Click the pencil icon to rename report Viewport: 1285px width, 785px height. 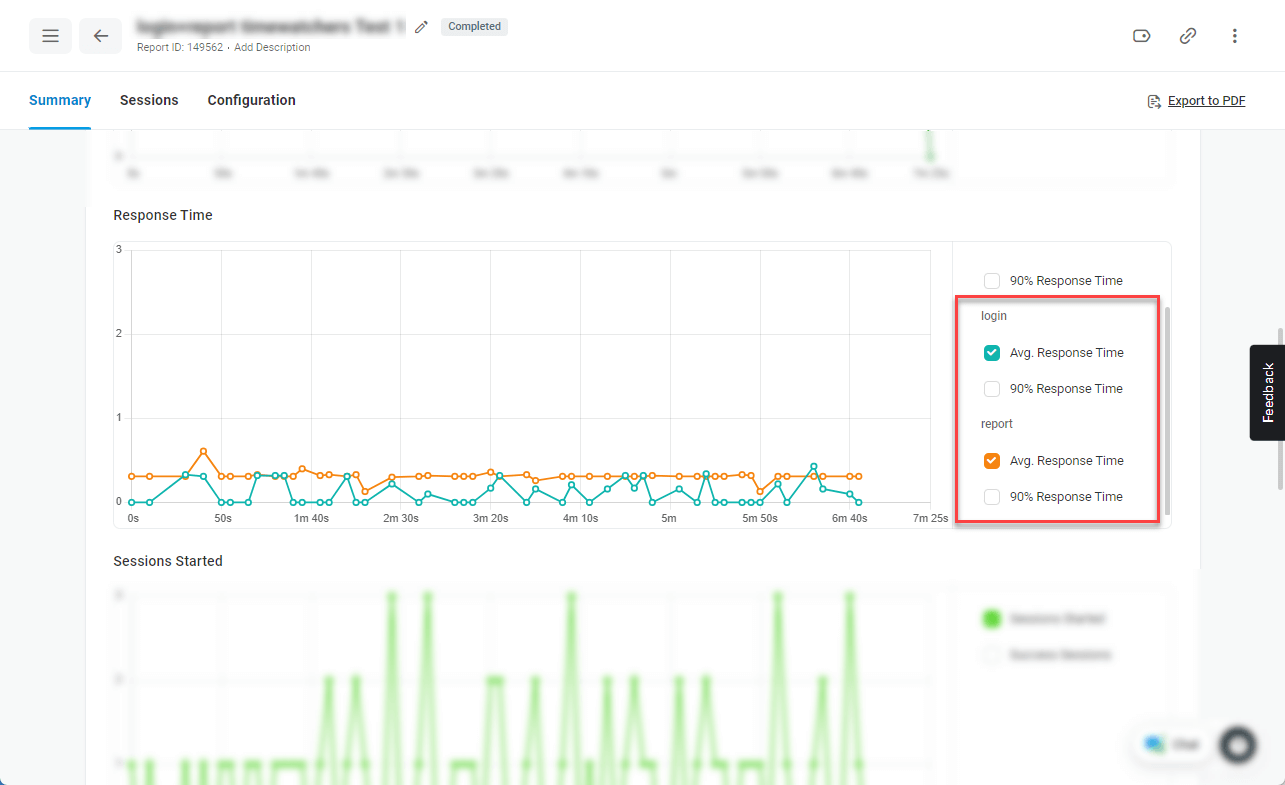(421, 28)
